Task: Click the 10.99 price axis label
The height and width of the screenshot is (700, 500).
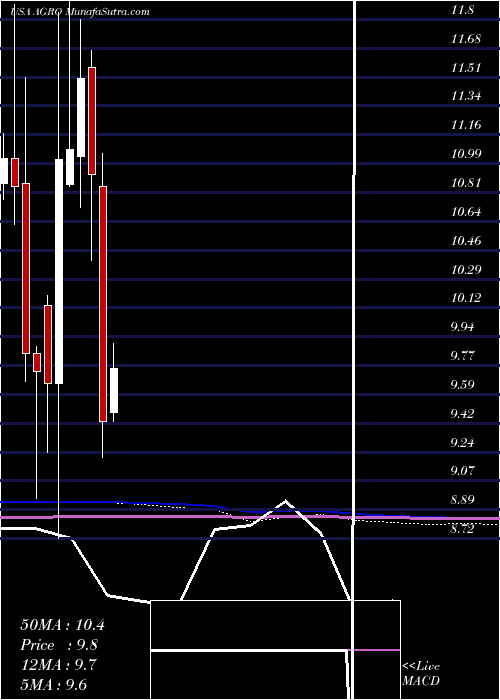Action: [466, 154]
